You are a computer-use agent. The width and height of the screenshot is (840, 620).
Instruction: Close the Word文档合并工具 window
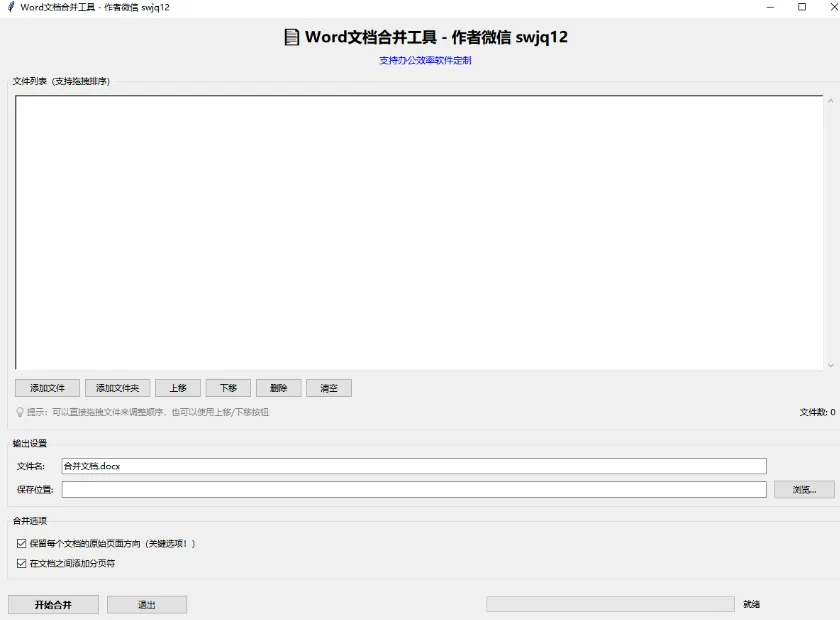[x=834, y=7]
